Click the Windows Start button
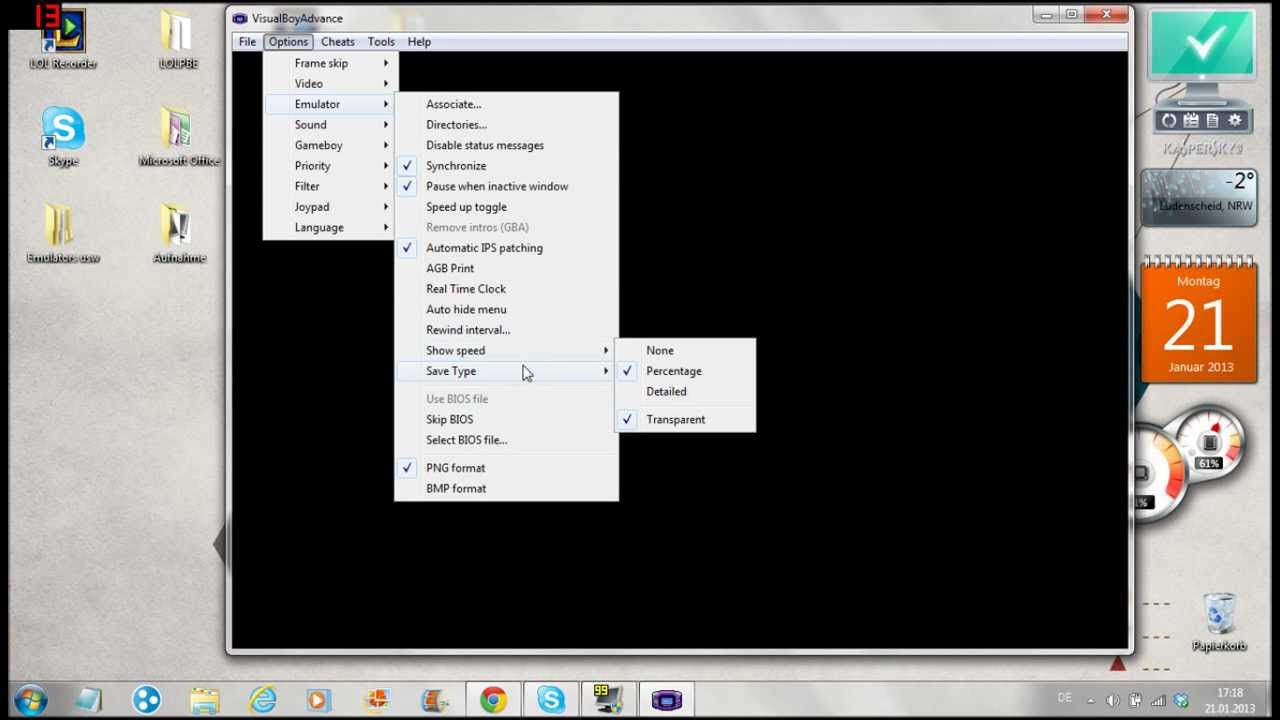Viewport: 1280px width, 720px height. (30, 699)
